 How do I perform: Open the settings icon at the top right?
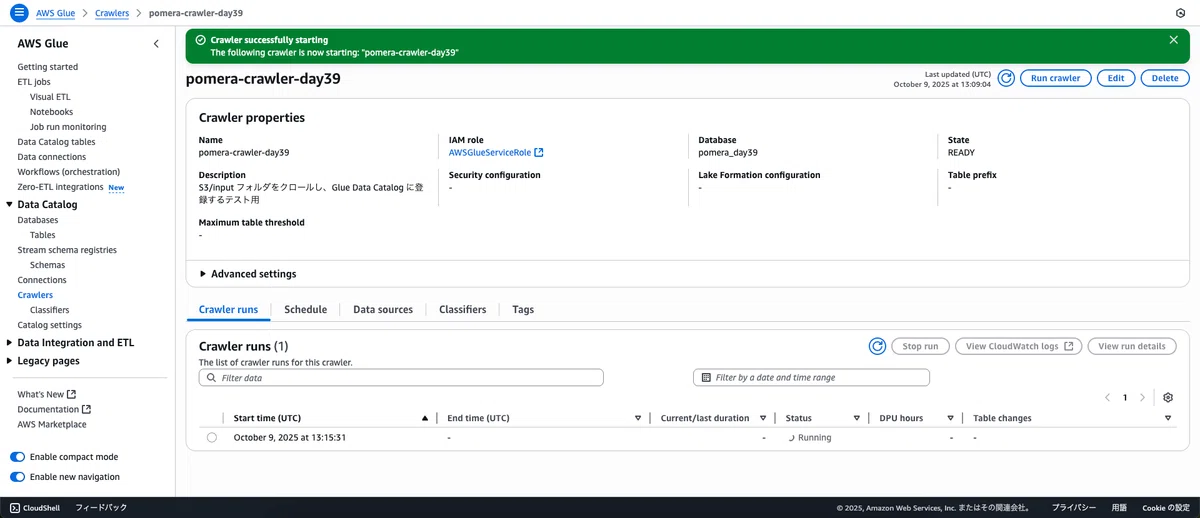(x=1181, y=13)
